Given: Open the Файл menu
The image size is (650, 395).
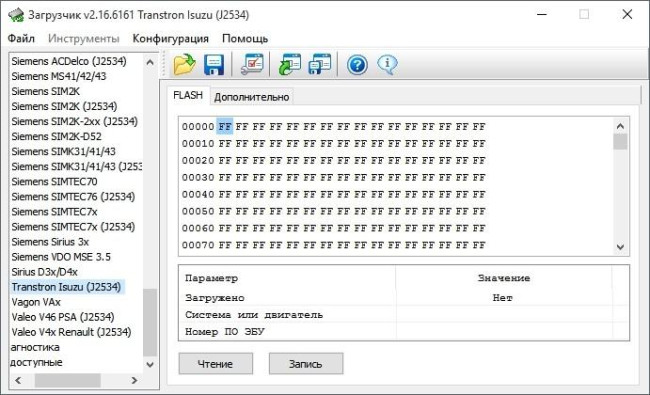Looking at the screenshot, I should (x=21, y=39).
